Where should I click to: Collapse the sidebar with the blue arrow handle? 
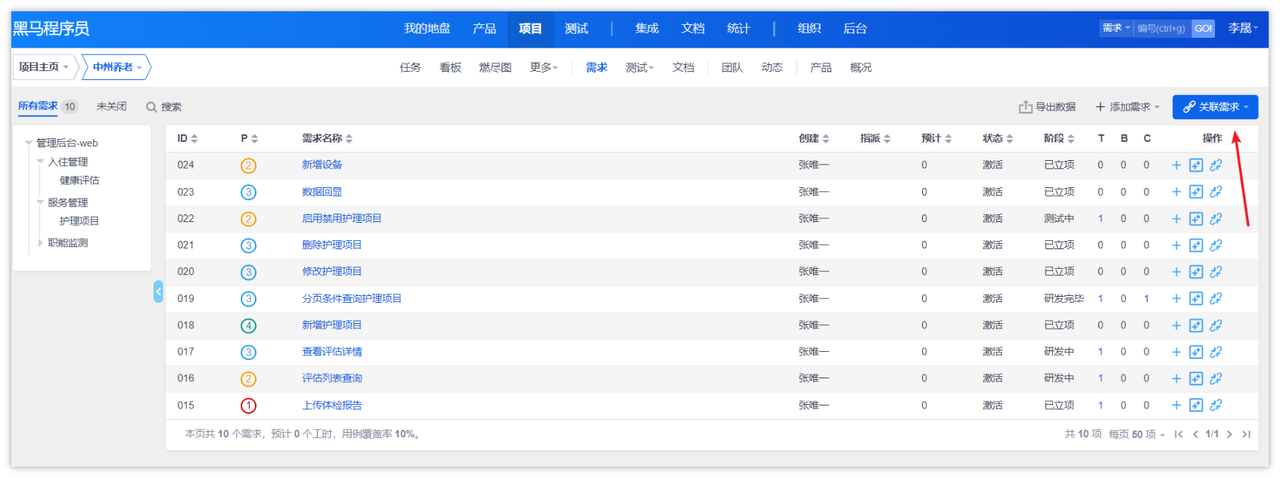(158, 291)
